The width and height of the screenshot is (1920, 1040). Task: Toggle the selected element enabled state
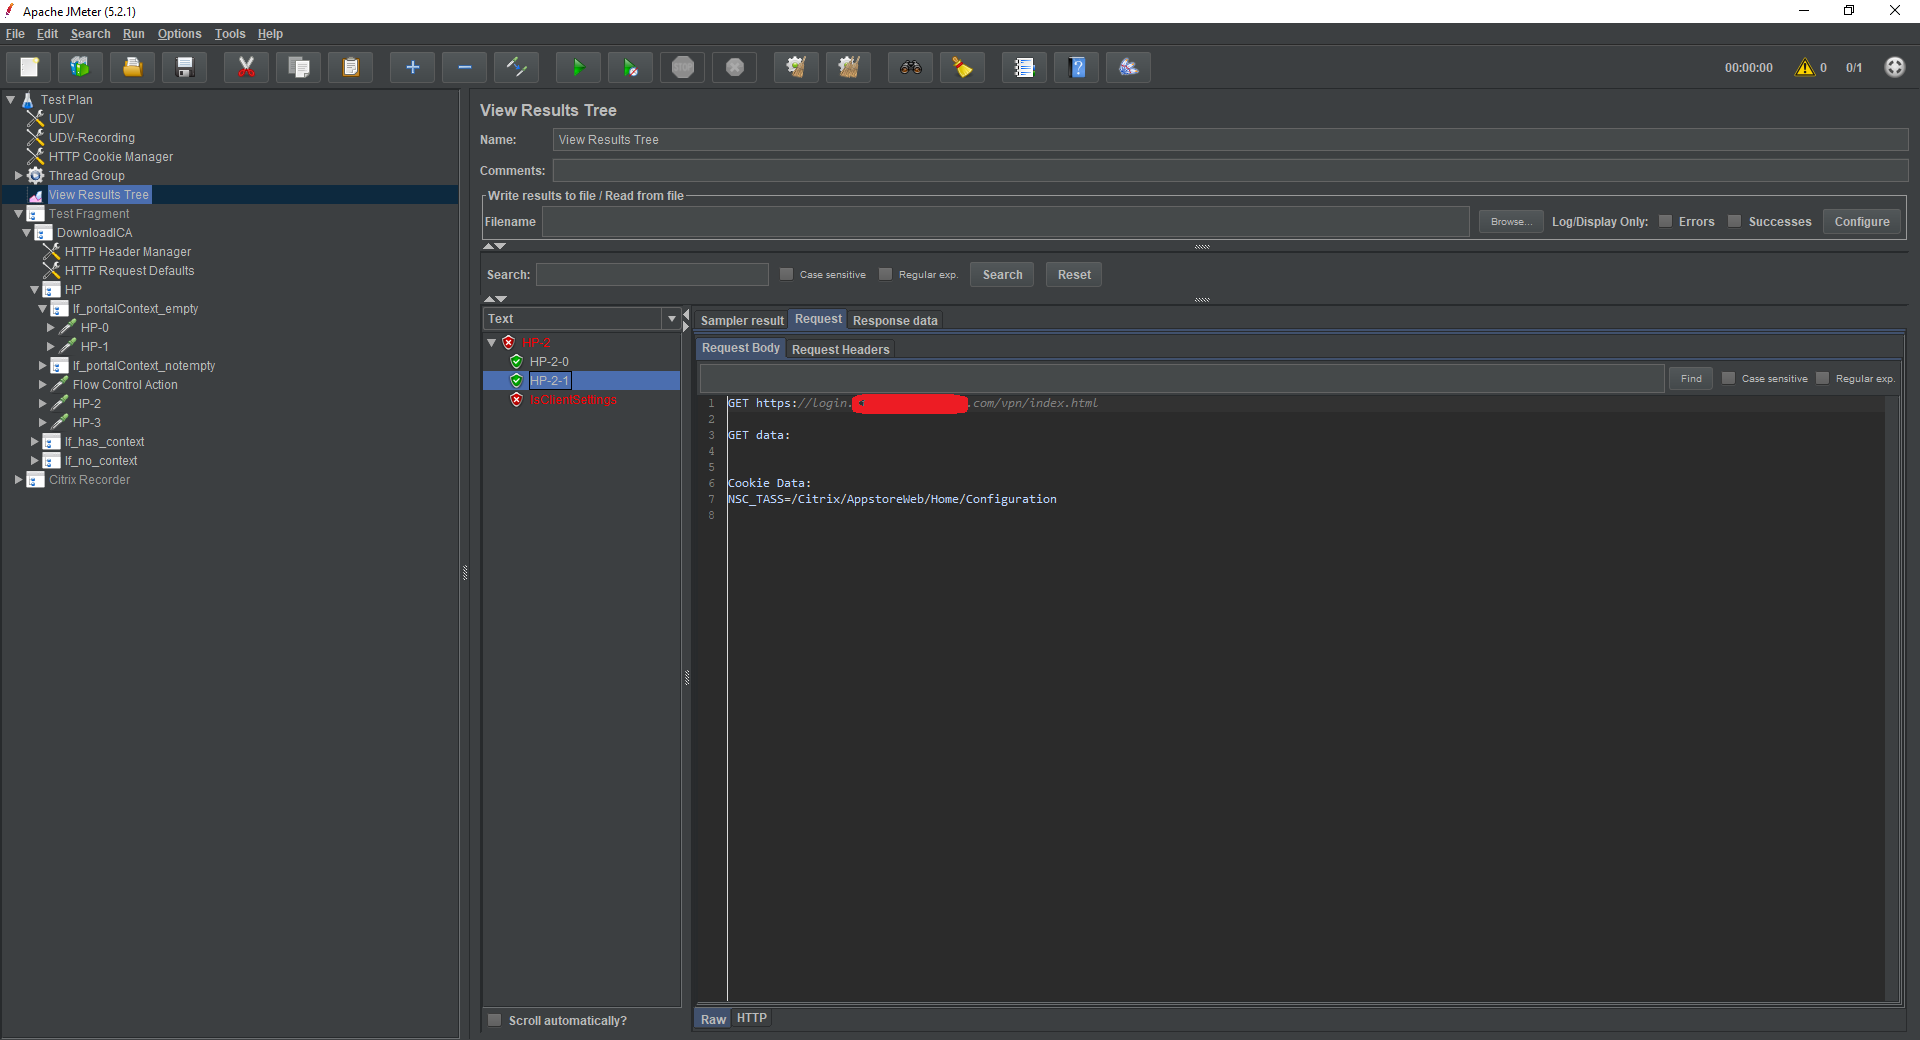(x=516, y=67)
